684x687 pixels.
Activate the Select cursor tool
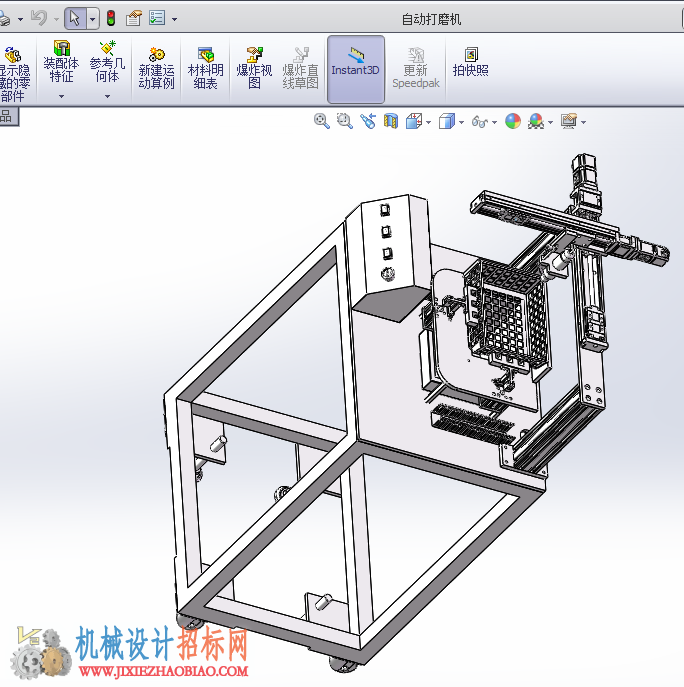(x=75, y=18)
